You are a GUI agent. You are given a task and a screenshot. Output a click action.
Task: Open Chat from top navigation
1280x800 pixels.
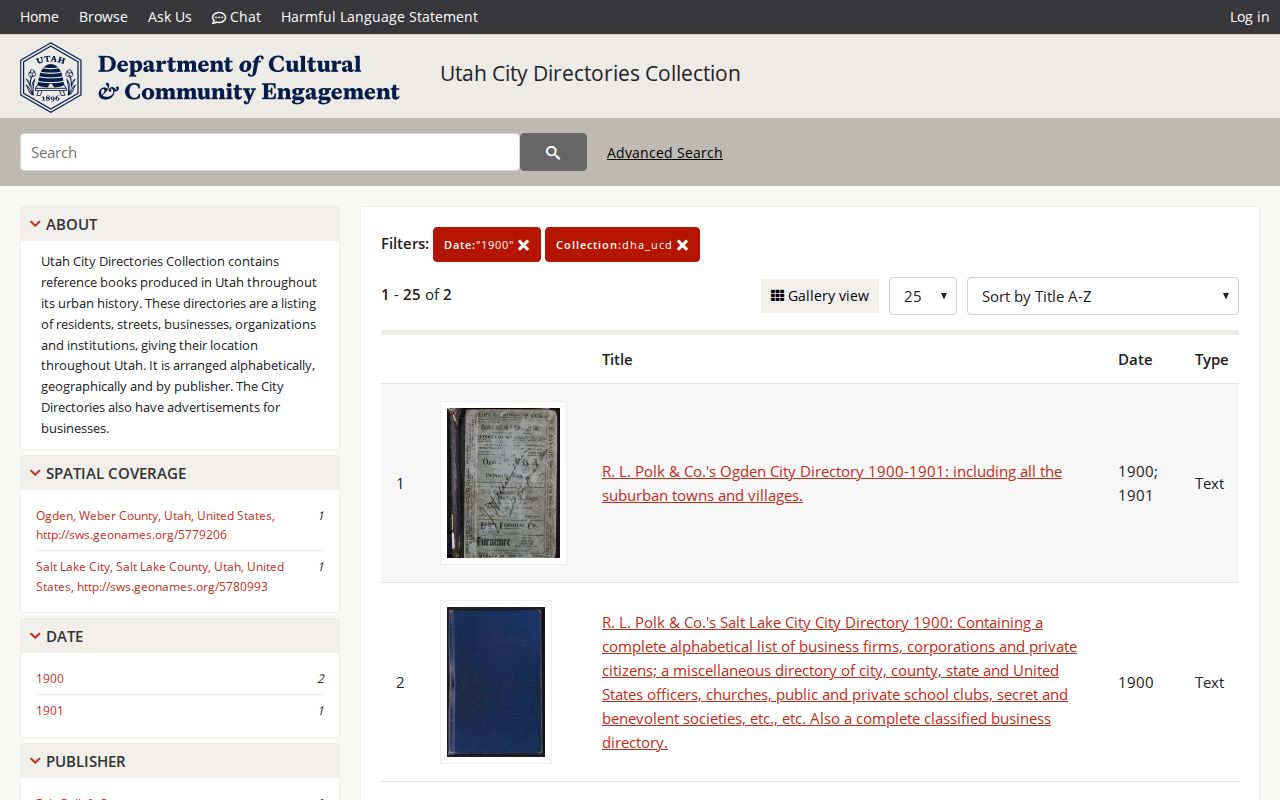(236, 17)
